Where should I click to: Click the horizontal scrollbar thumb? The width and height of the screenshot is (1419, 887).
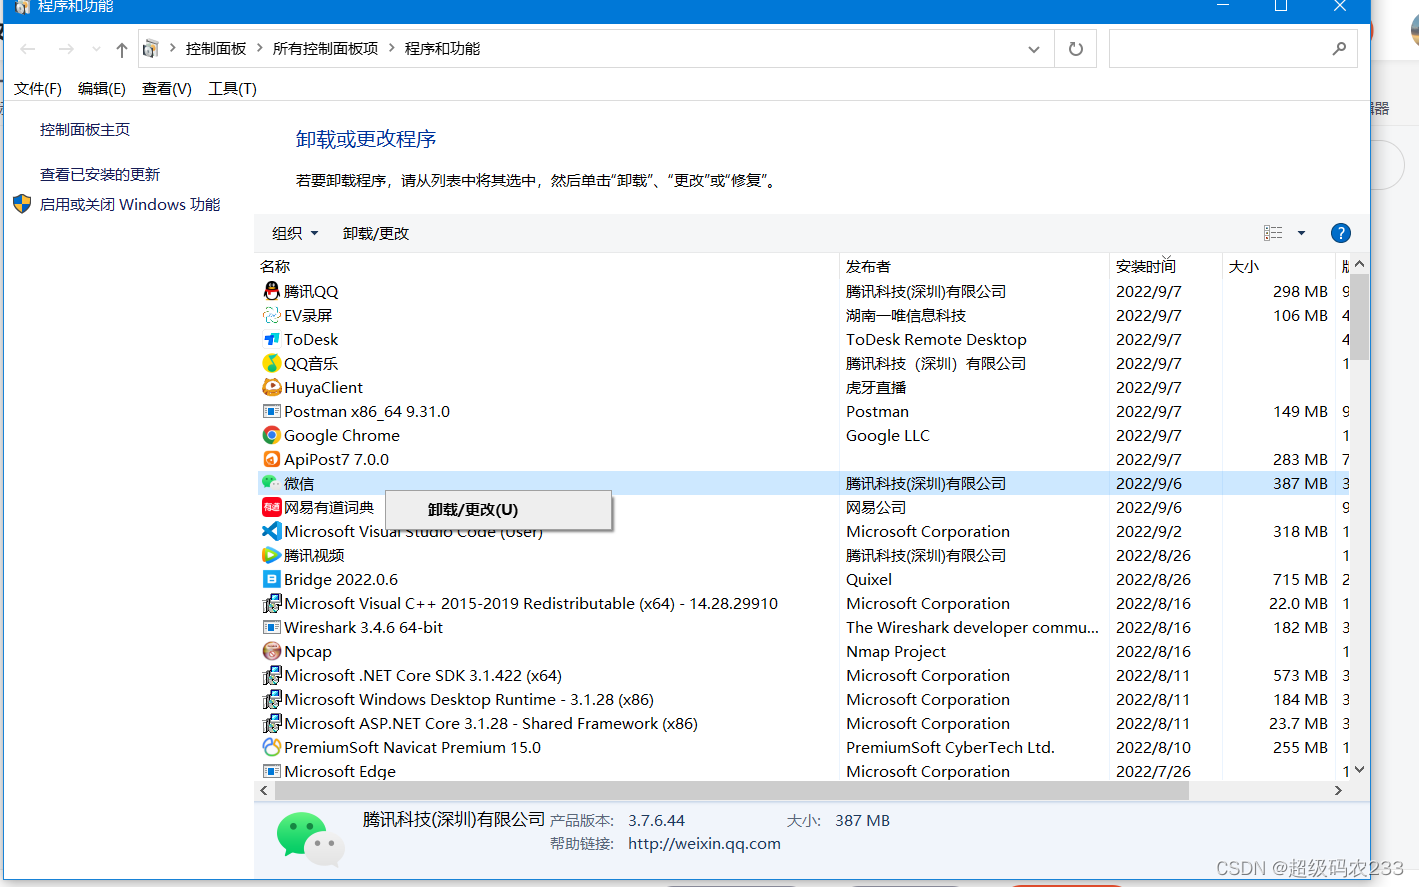732,790
